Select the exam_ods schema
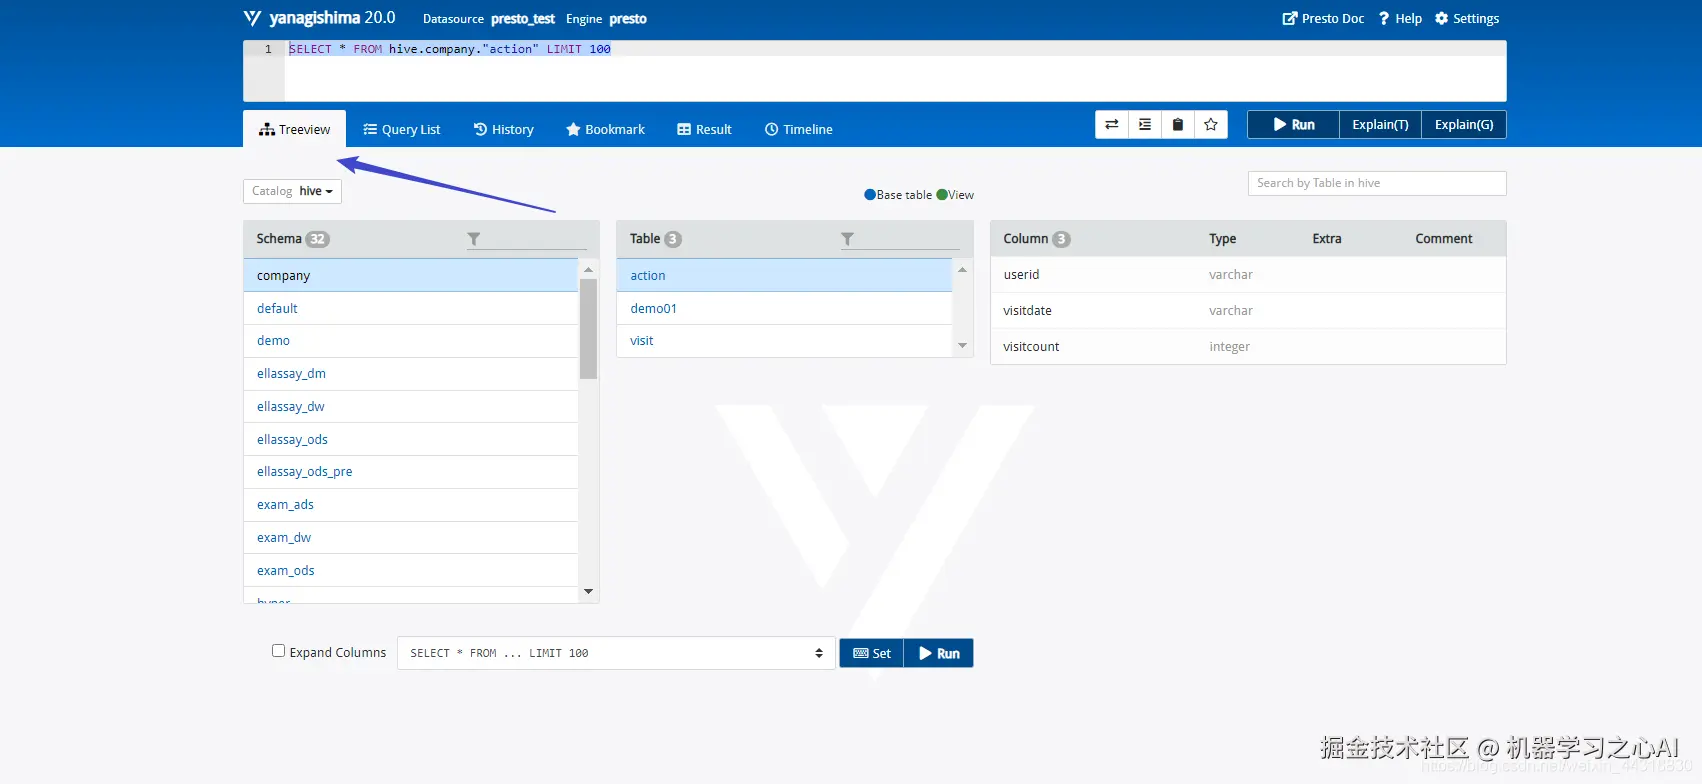 pos(411,570)
